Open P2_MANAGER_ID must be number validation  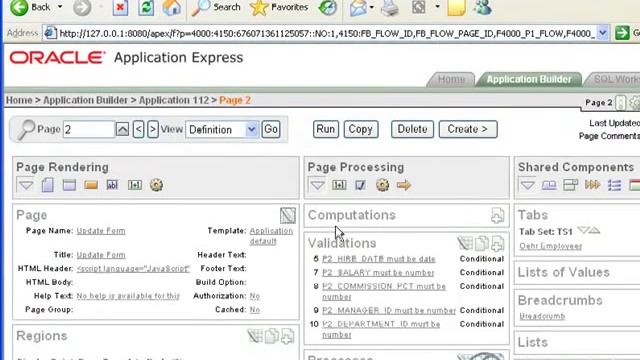coord(389,311)
